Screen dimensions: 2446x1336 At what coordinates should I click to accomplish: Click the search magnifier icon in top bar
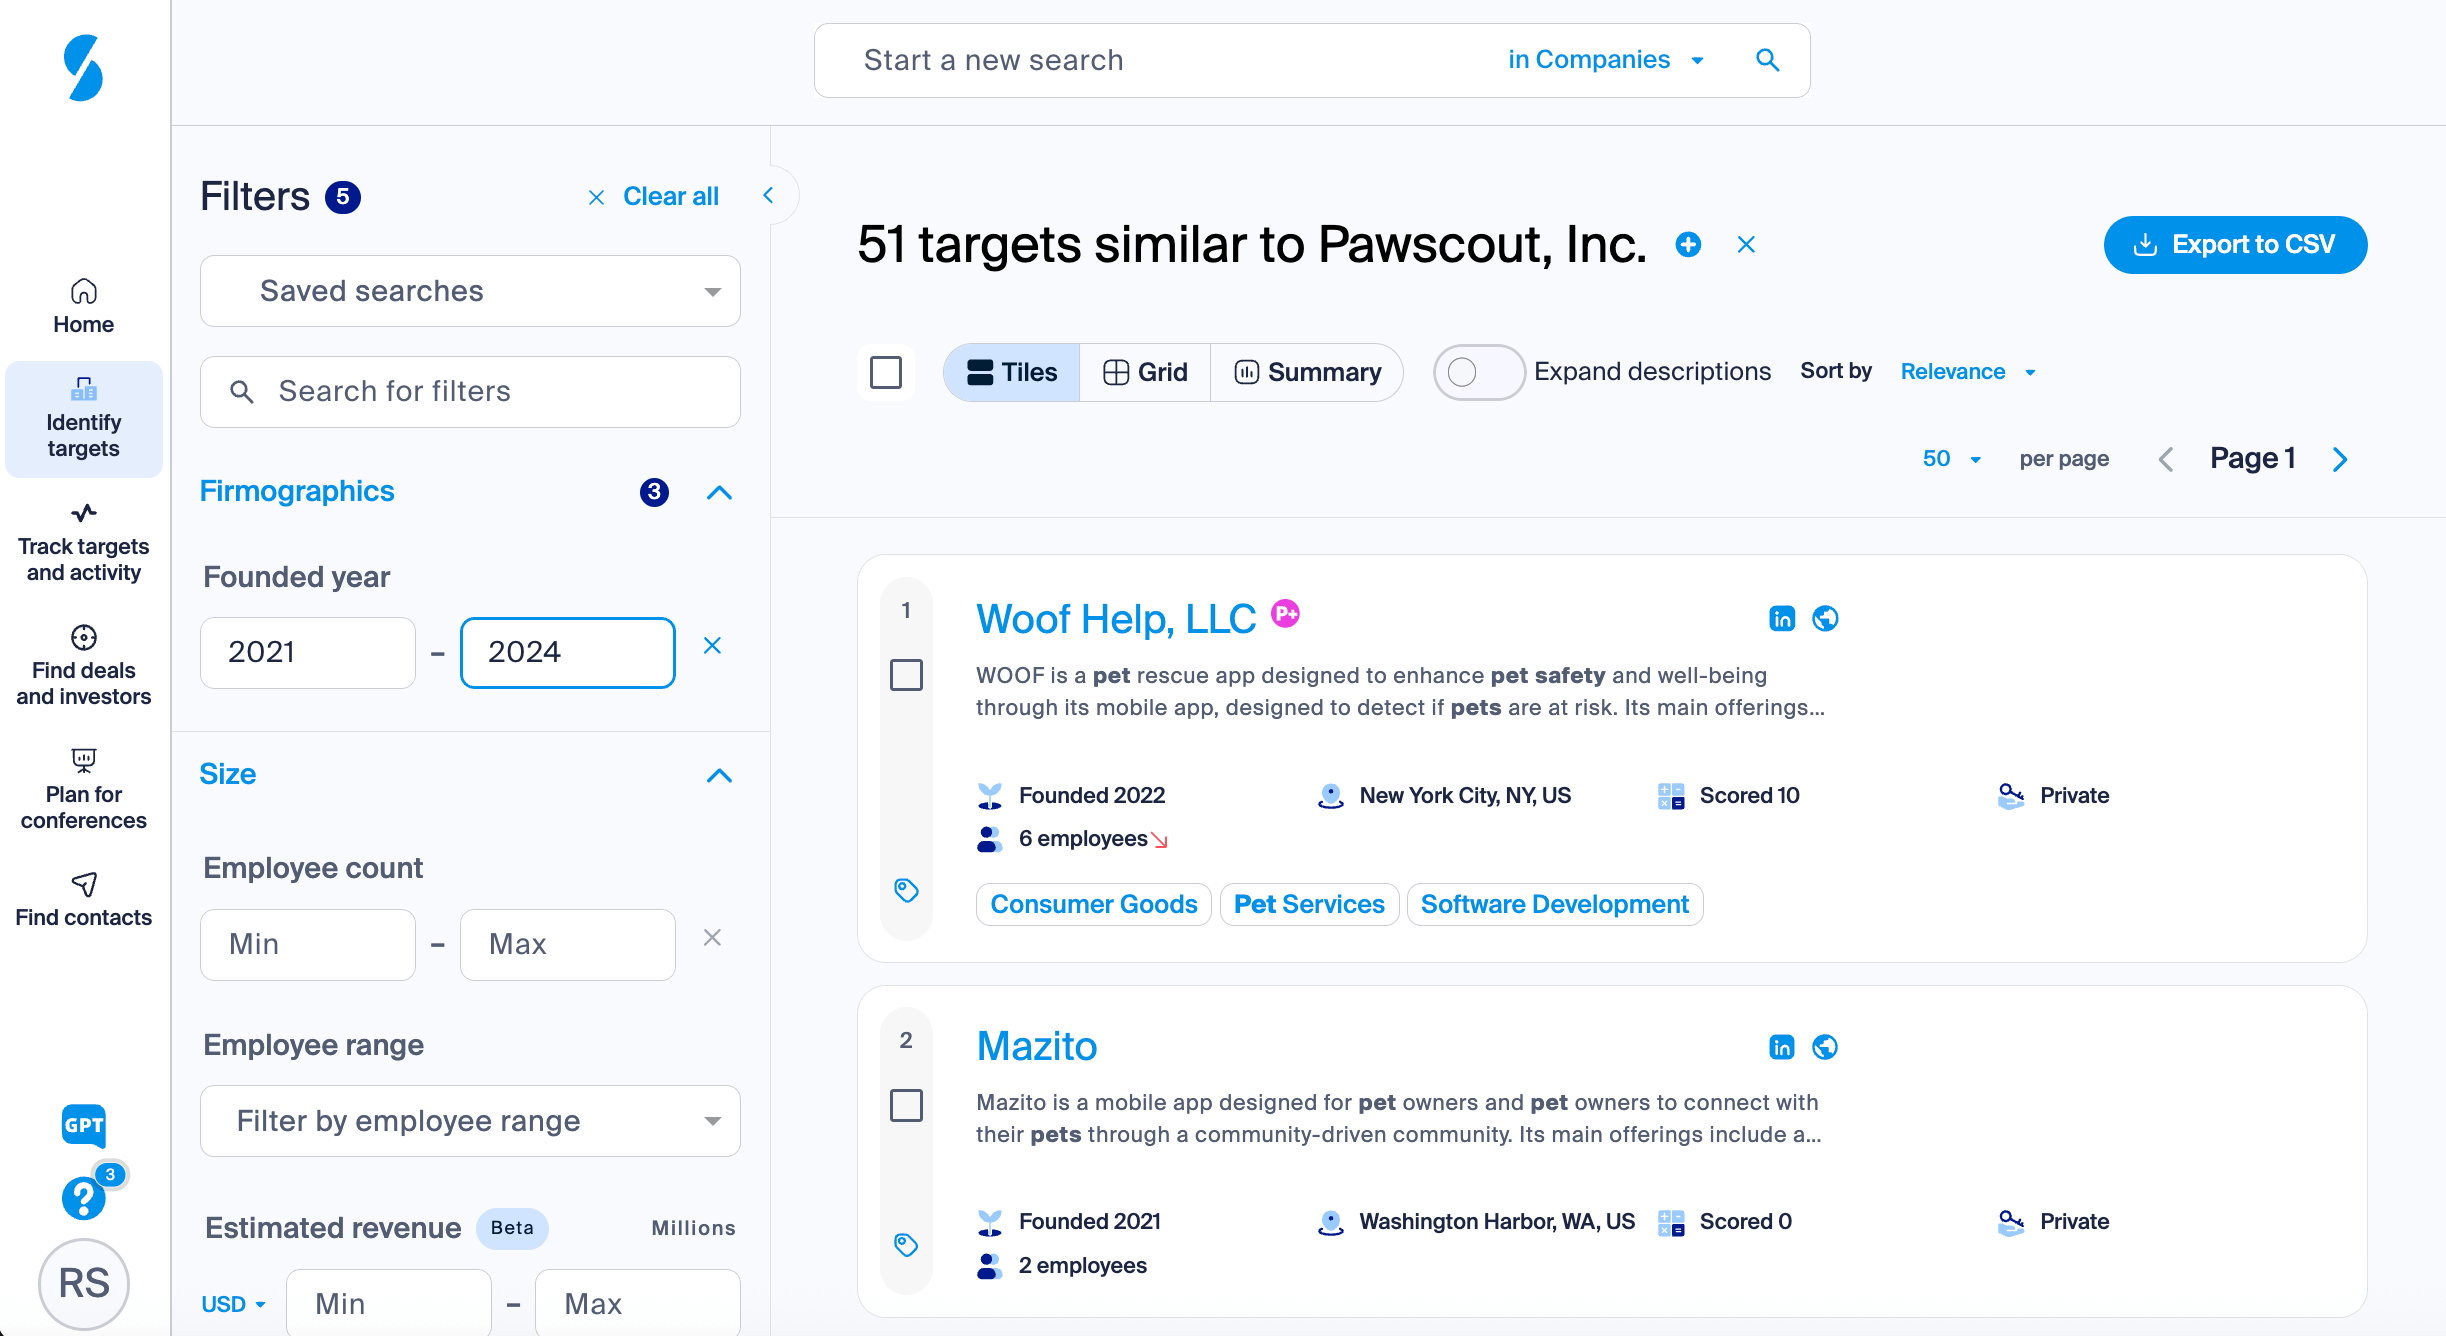[x=1767, y=60]
